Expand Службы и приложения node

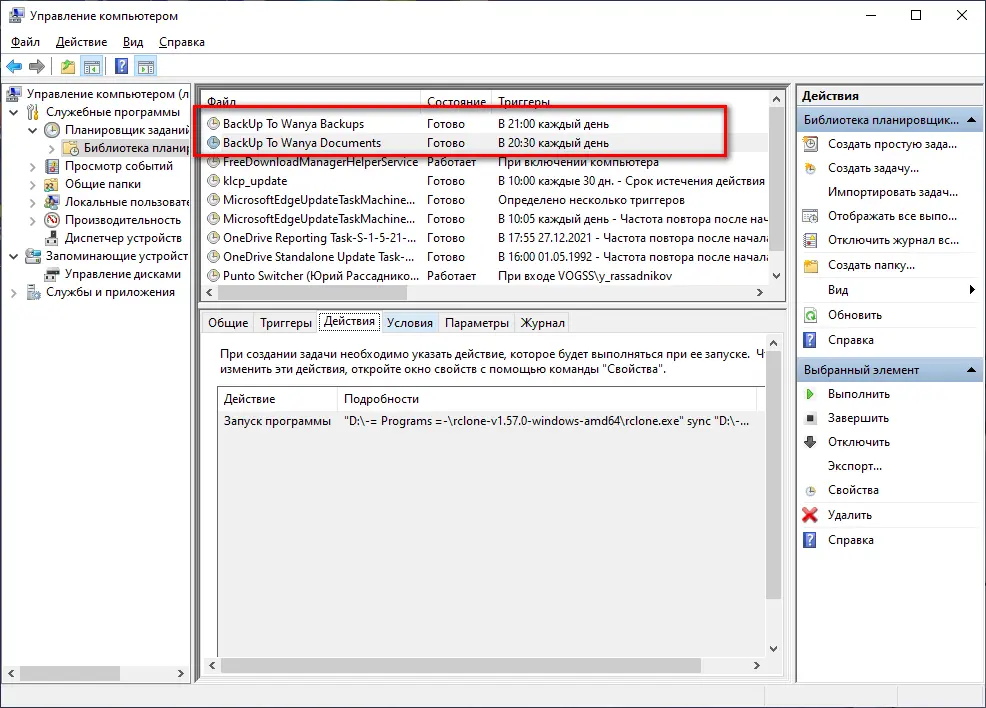(x=14, y=292)
